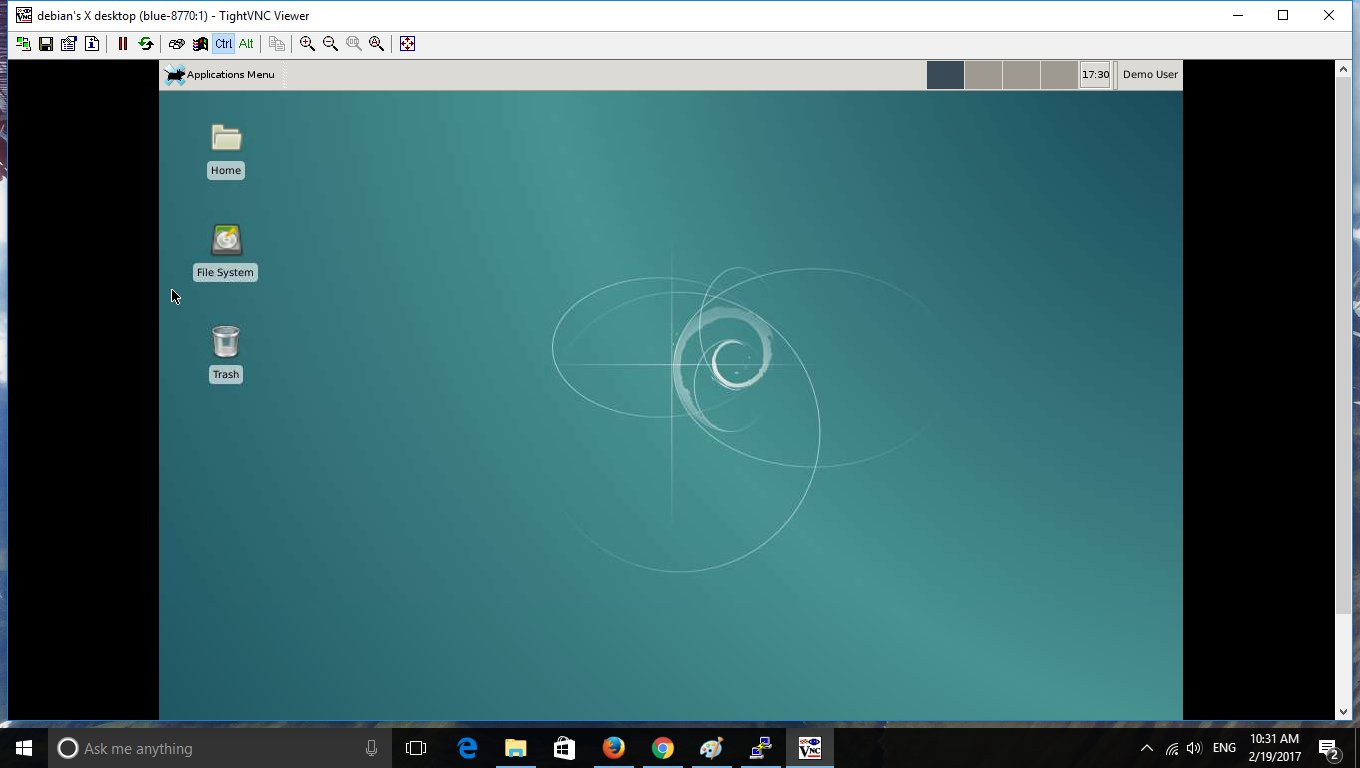Viewport: 1360px width, 768px height.
Task: Open the Demo User panel menu
Action: 1150,75
